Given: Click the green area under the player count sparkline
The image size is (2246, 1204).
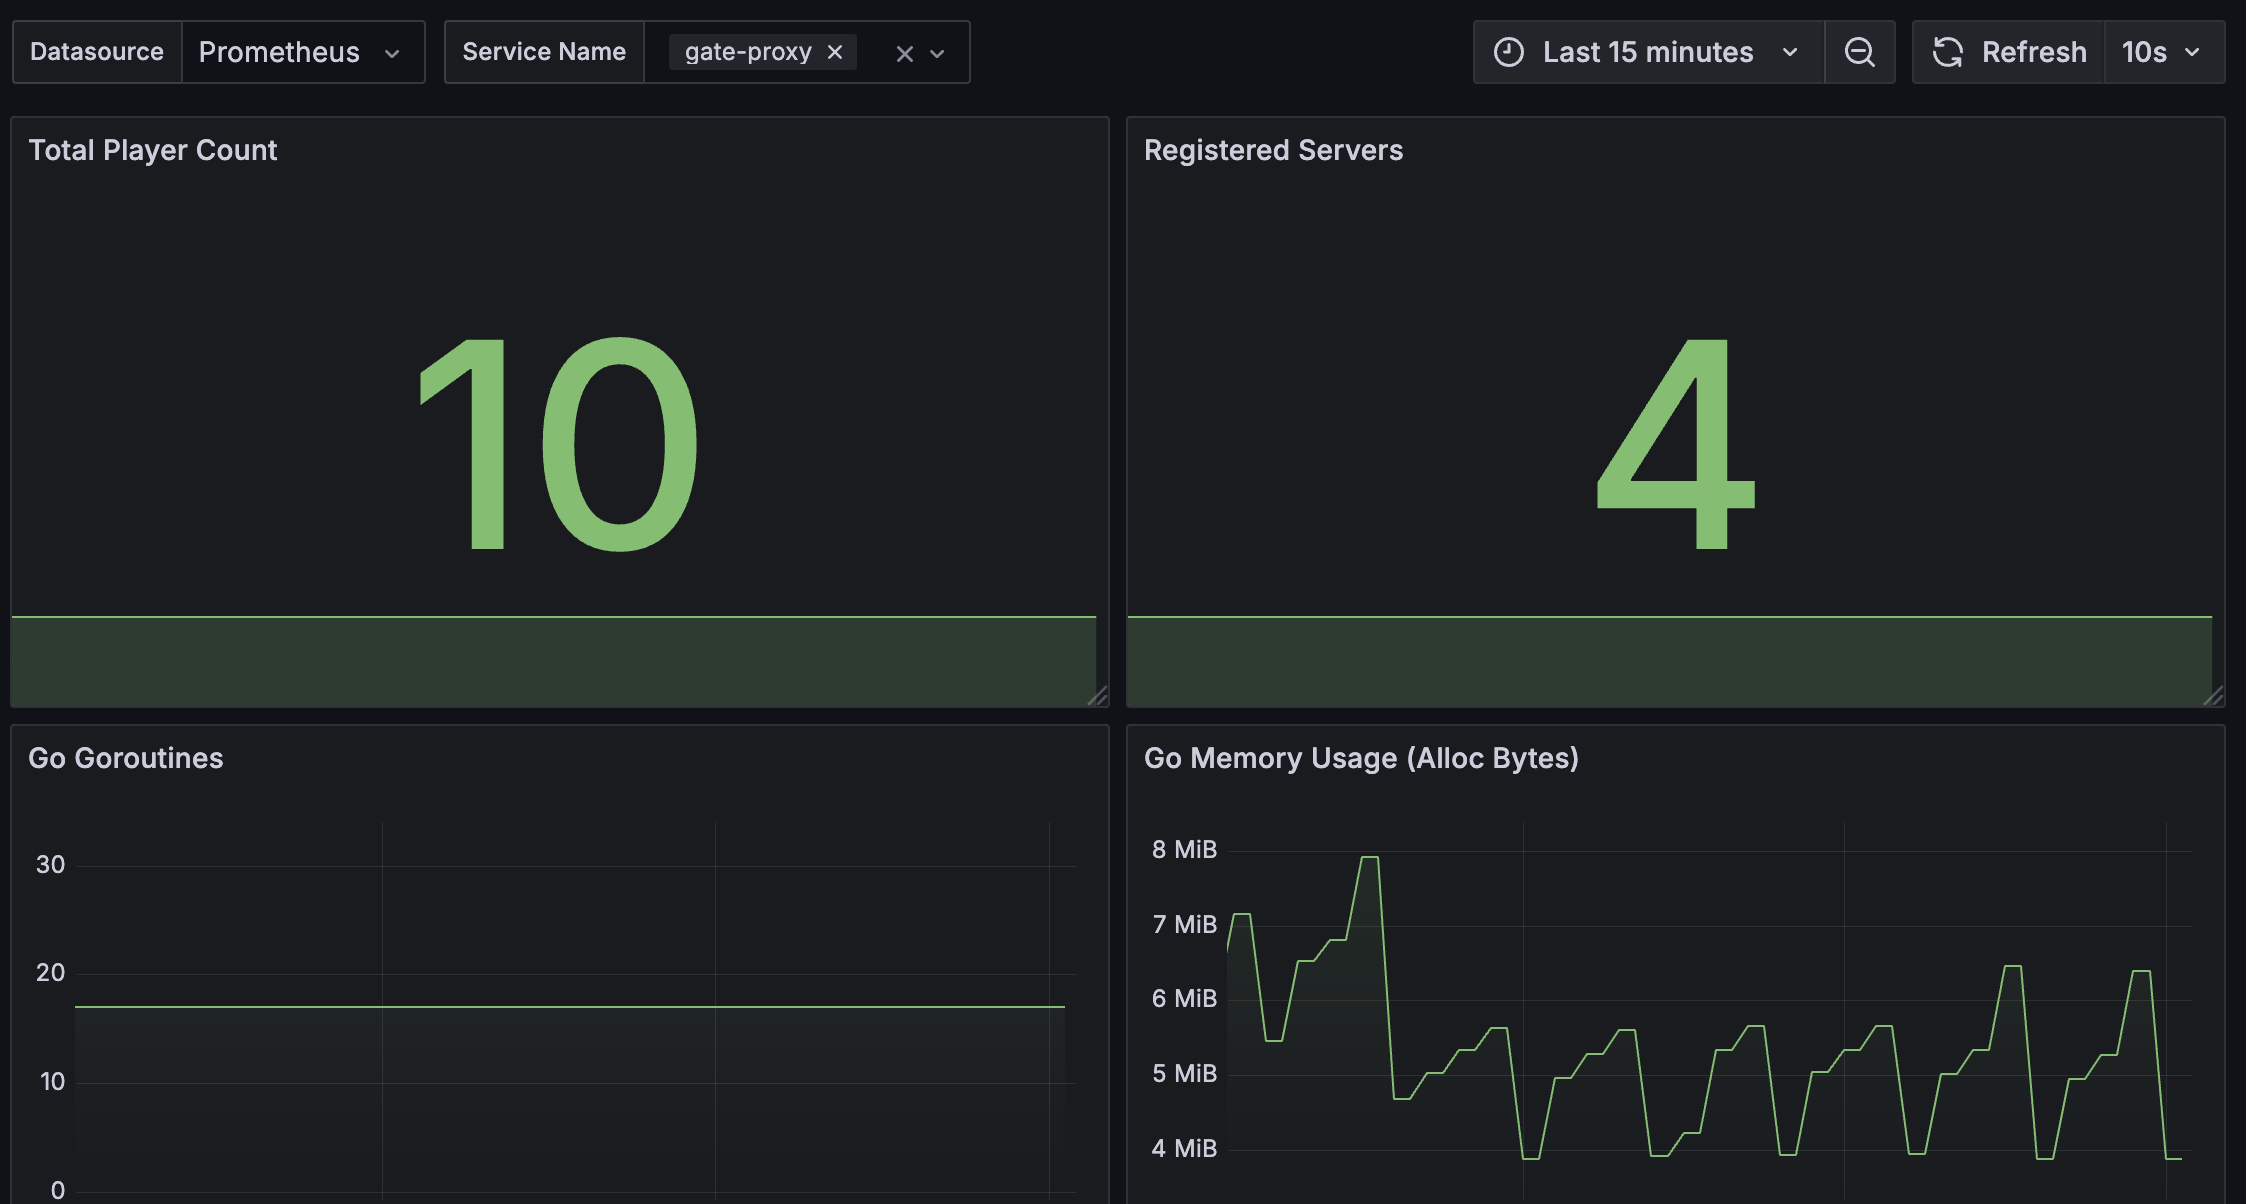Looking at the screenshot, I should pyautogui.click(x=550, y=660).
